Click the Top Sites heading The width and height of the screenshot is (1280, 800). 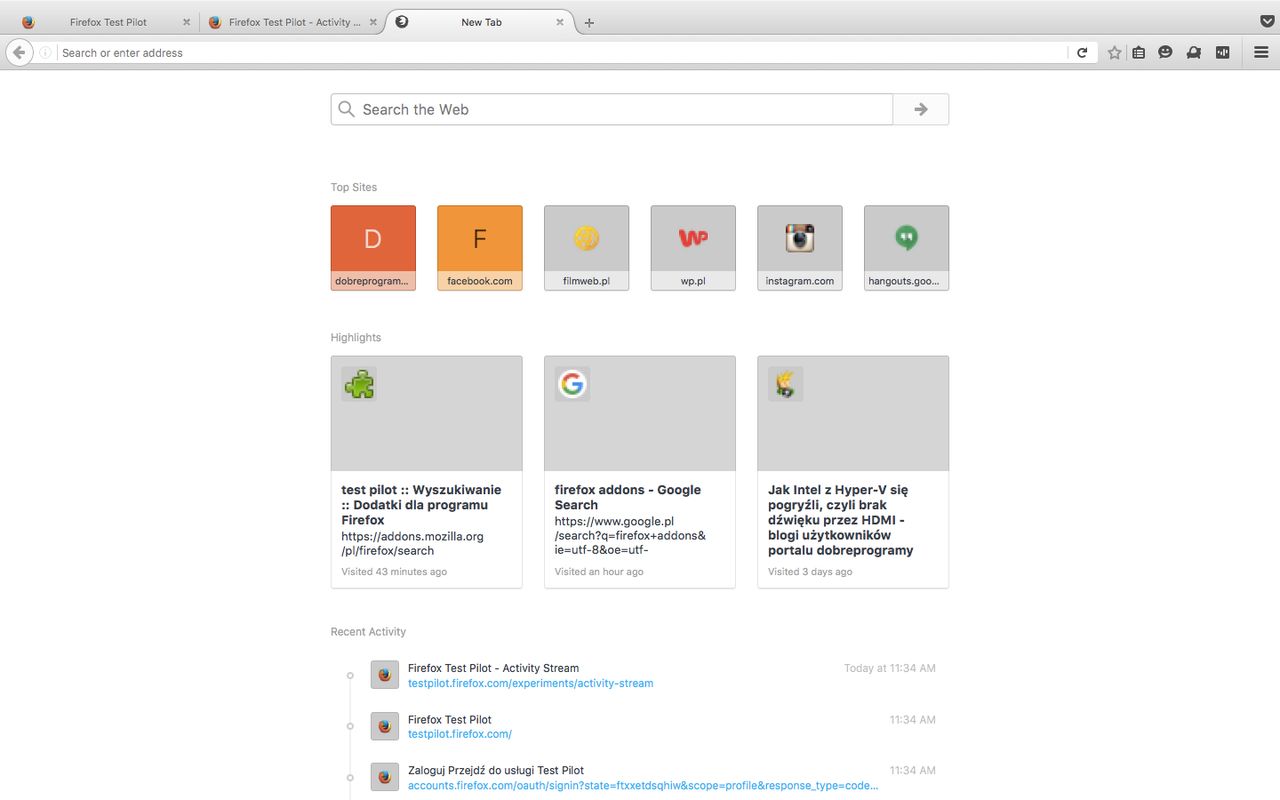354,187
